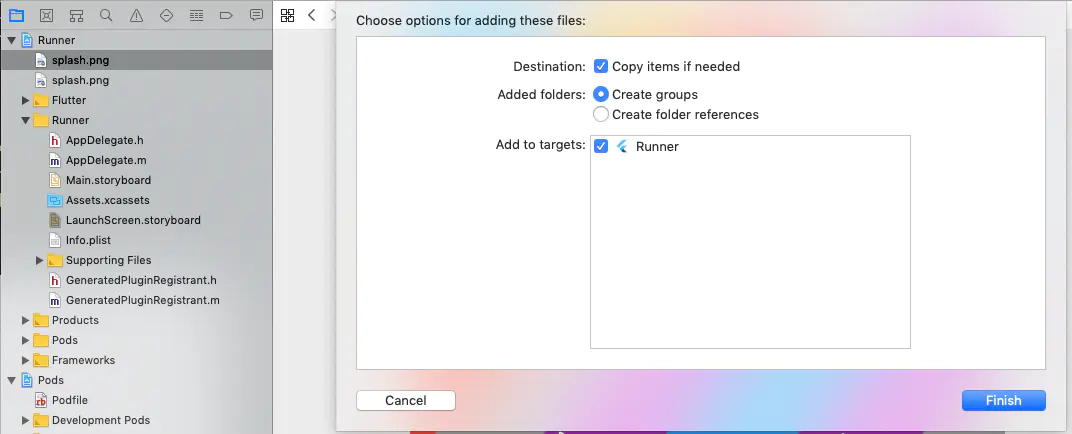Show the Breakpoint navigator icon

pyautogui.click(x=226, y=15)
